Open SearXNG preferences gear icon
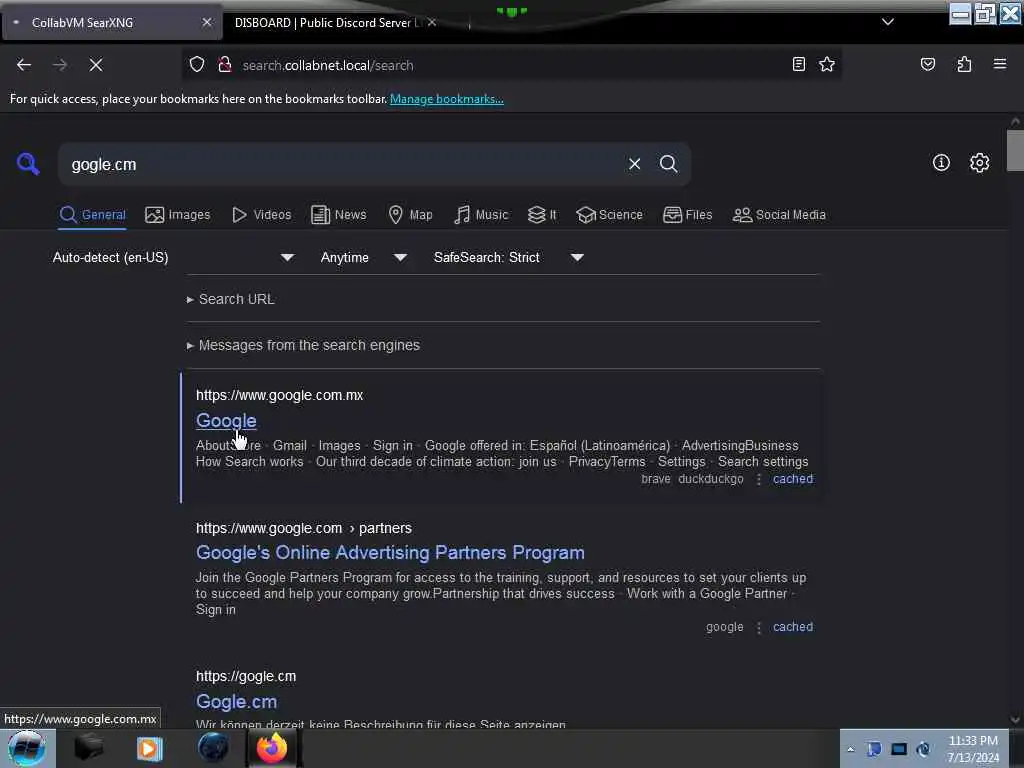 coord(979,163)
